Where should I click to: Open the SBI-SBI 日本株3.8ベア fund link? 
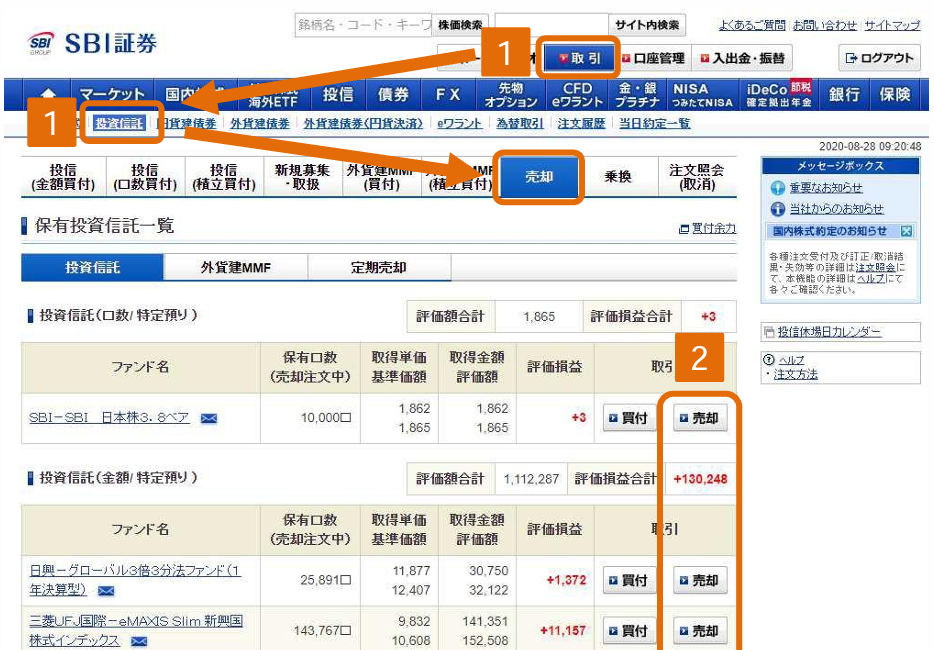point(110,418)
